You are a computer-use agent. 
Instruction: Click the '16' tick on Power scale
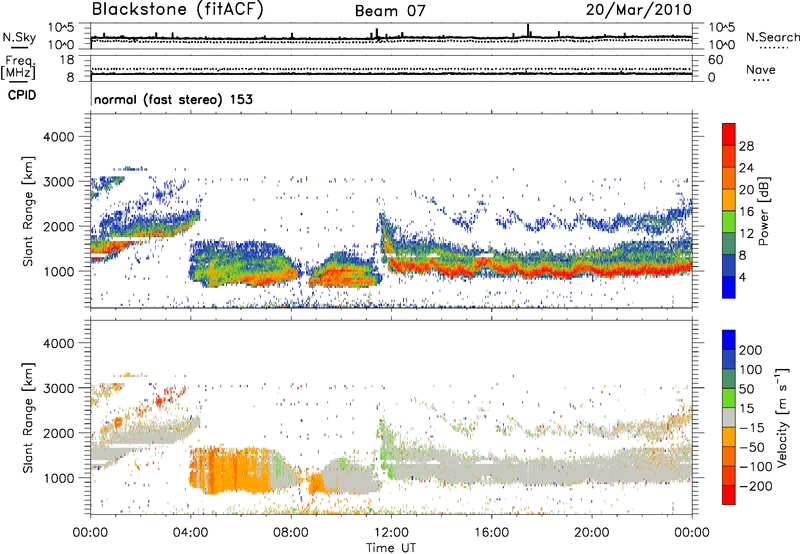click(746, 212)
